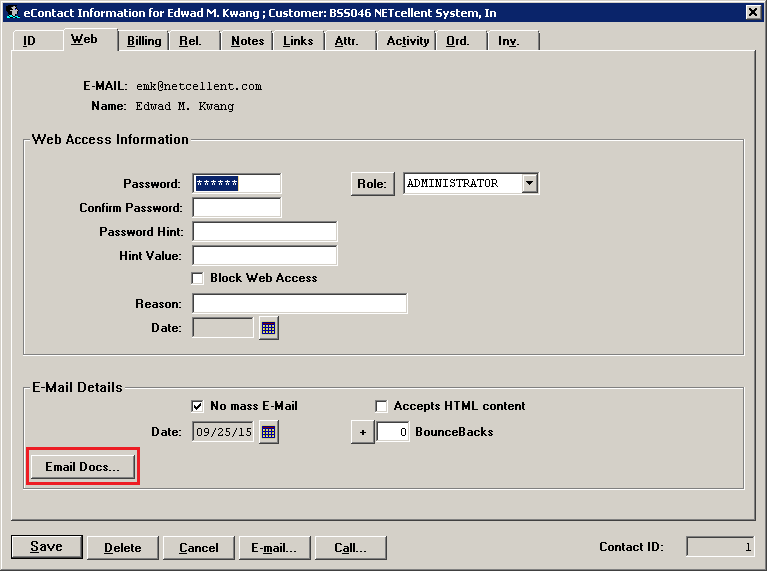The width and height of the screenshot is (767, 571).
Task: Focus the Confirm Password input field
Action: click(237, 208)
